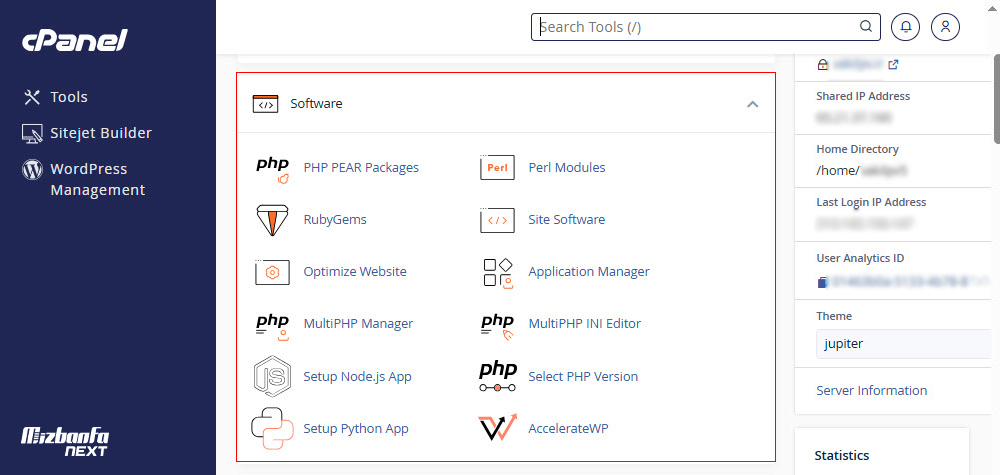Collapse the Software section chevron

coord(753,104)
